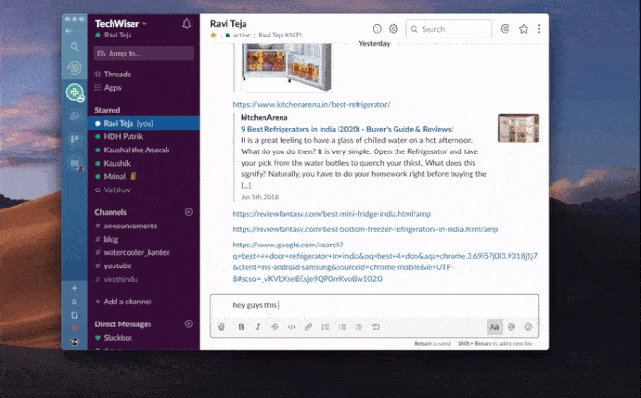Hide formatting toolbar with Aa button
The height and width of the screenshot is (398, 641).
[x=495, y=327]
